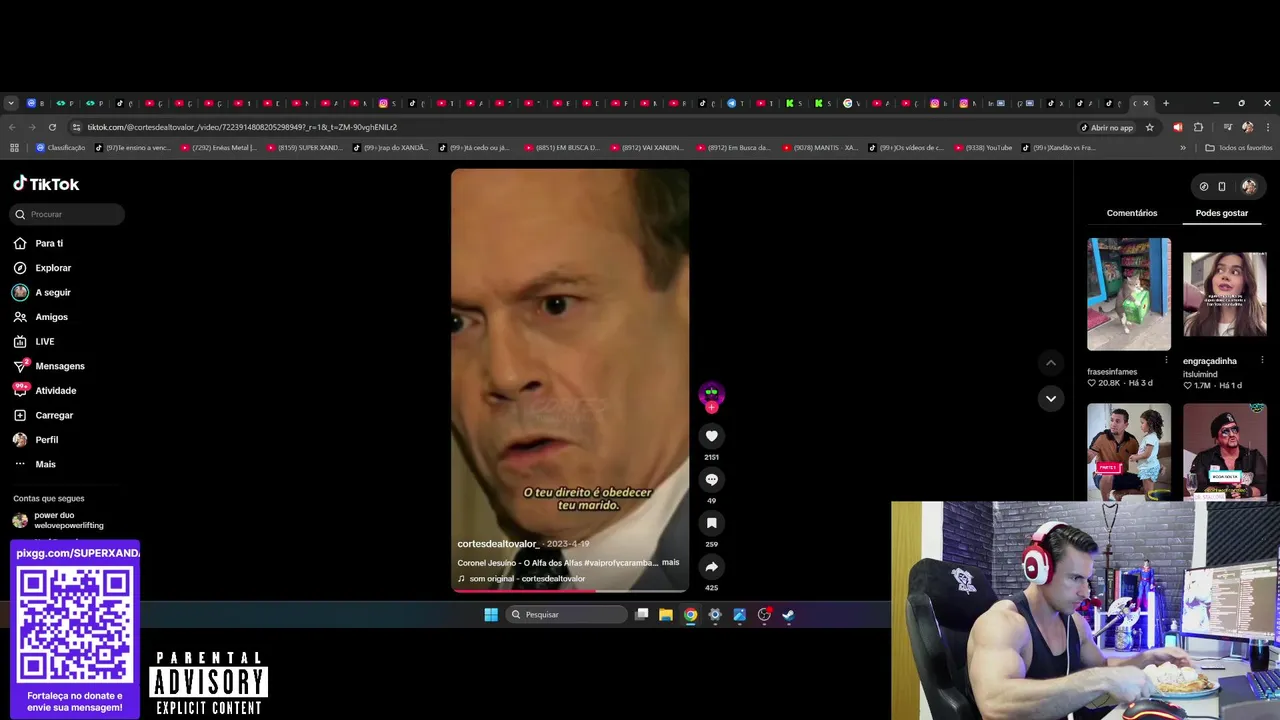
Task: Click the compass icon in top-right pill
Action: (x=1204, y=186)
